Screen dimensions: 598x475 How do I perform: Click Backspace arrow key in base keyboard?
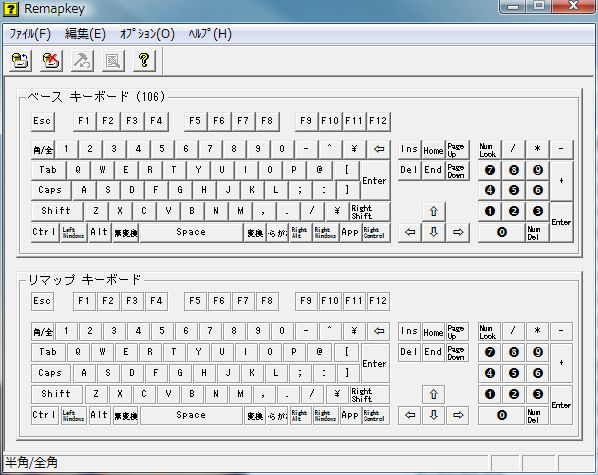click(378, 149)
